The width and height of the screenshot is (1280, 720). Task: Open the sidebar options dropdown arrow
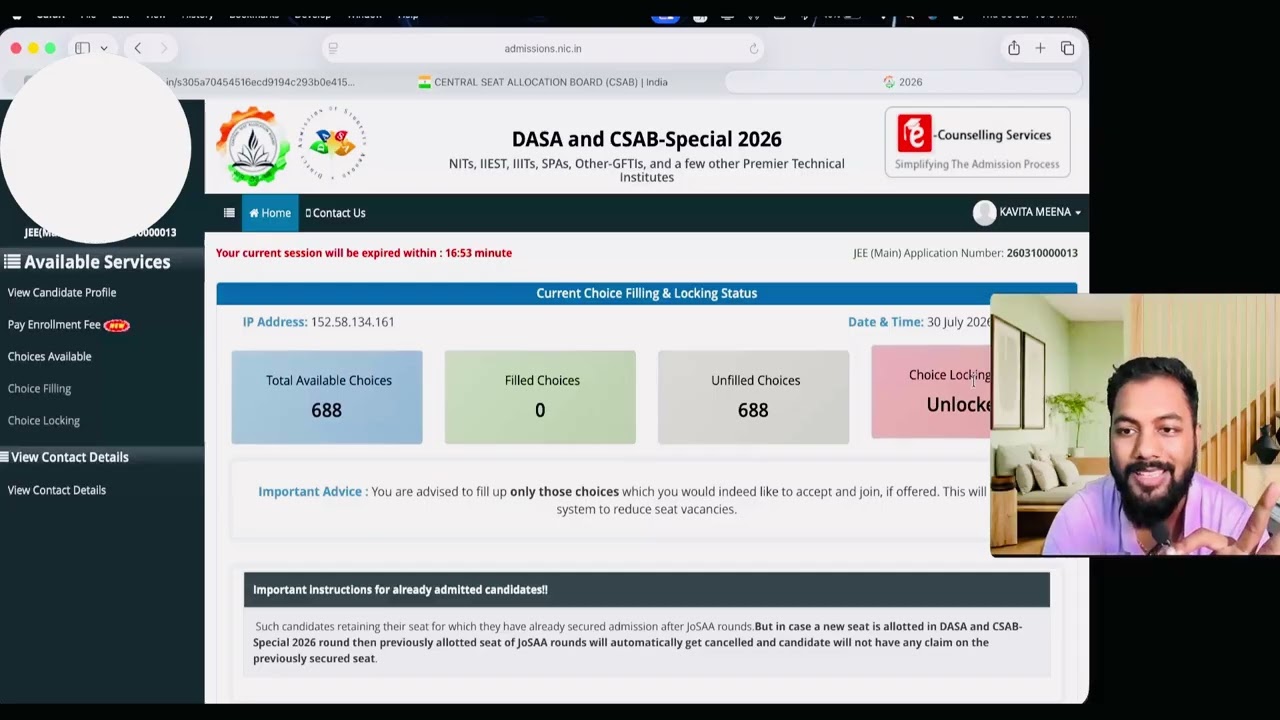click(103, 48)
